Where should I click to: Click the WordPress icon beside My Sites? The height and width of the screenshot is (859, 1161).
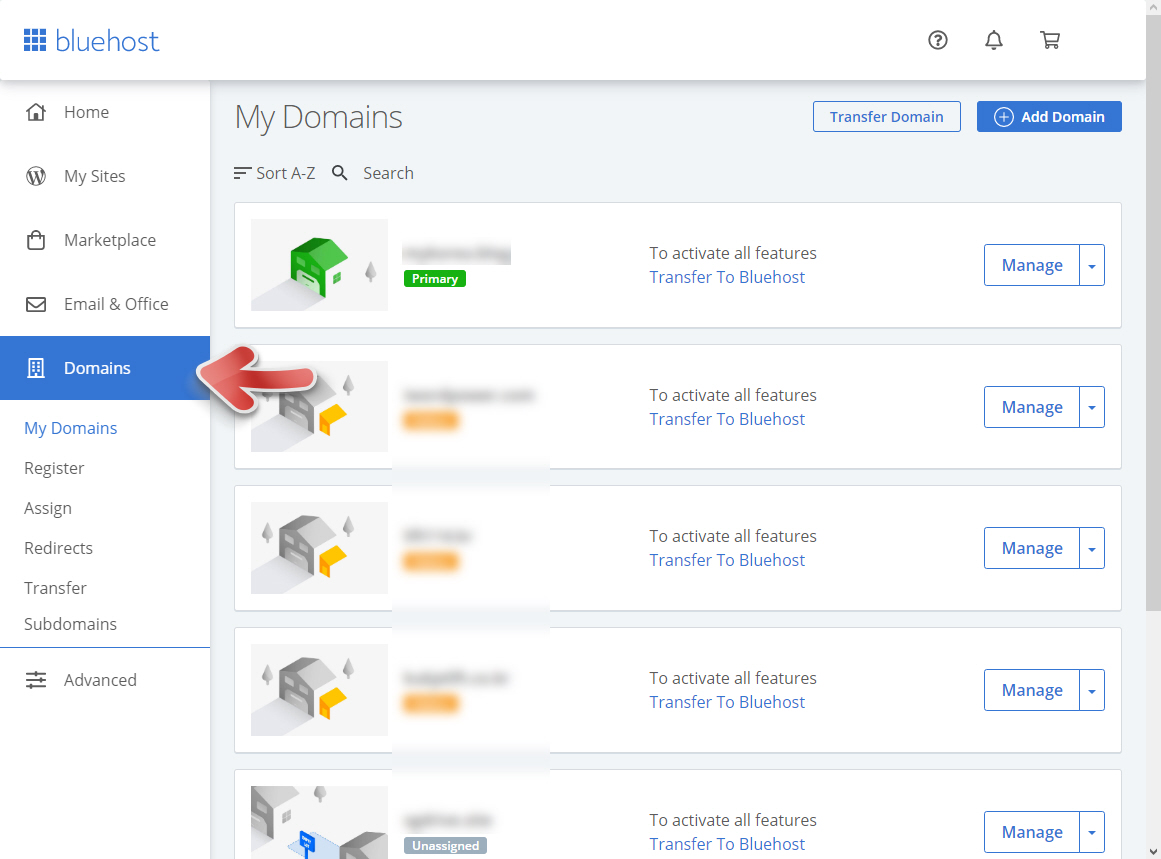pos(36,176)
